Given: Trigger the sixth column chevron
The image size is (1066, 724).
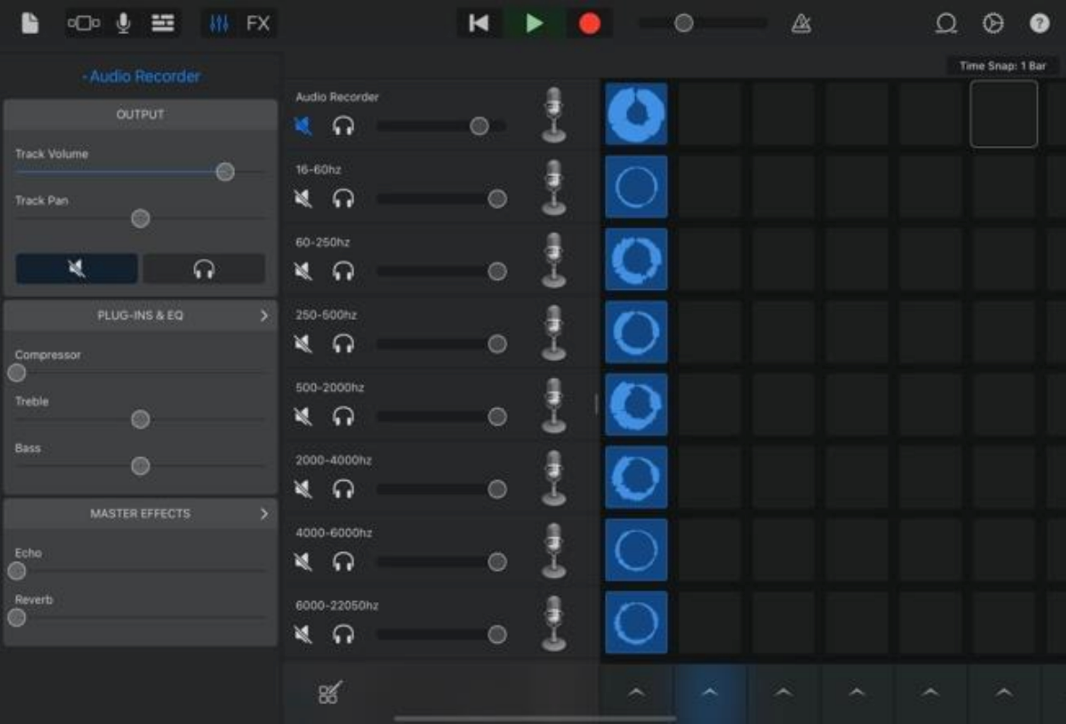Looking at the screenshot, I should [x=1003, y=692].
